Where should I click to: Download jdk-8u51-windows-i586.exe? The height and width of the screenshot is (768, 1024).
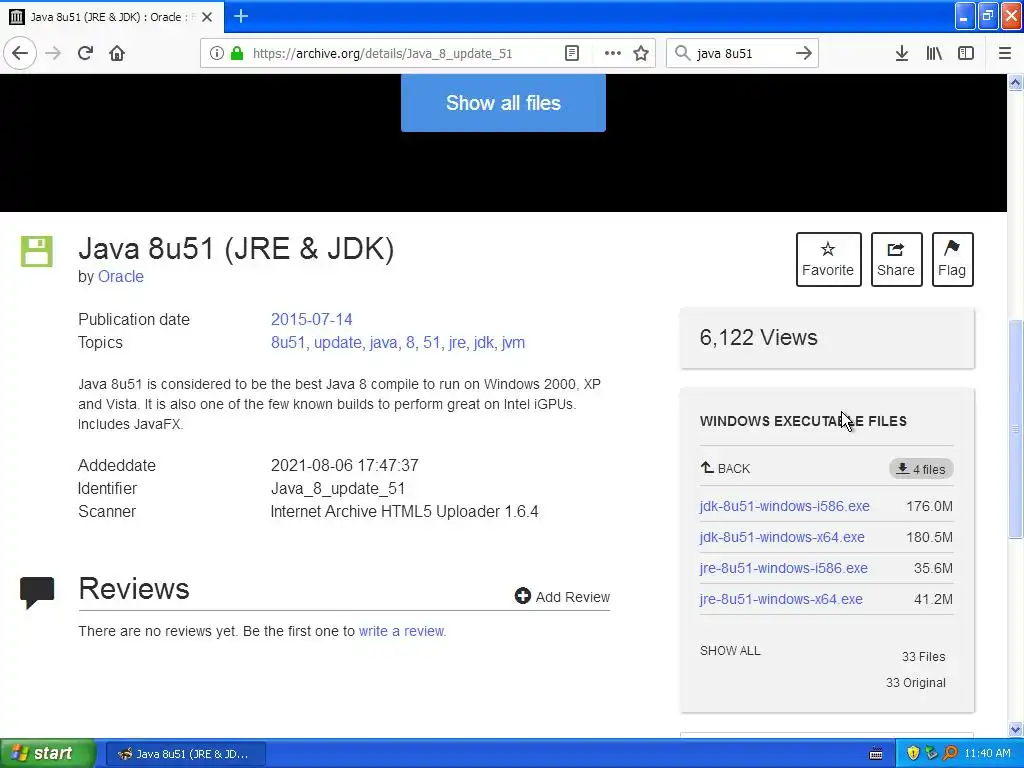click(784, 506)
